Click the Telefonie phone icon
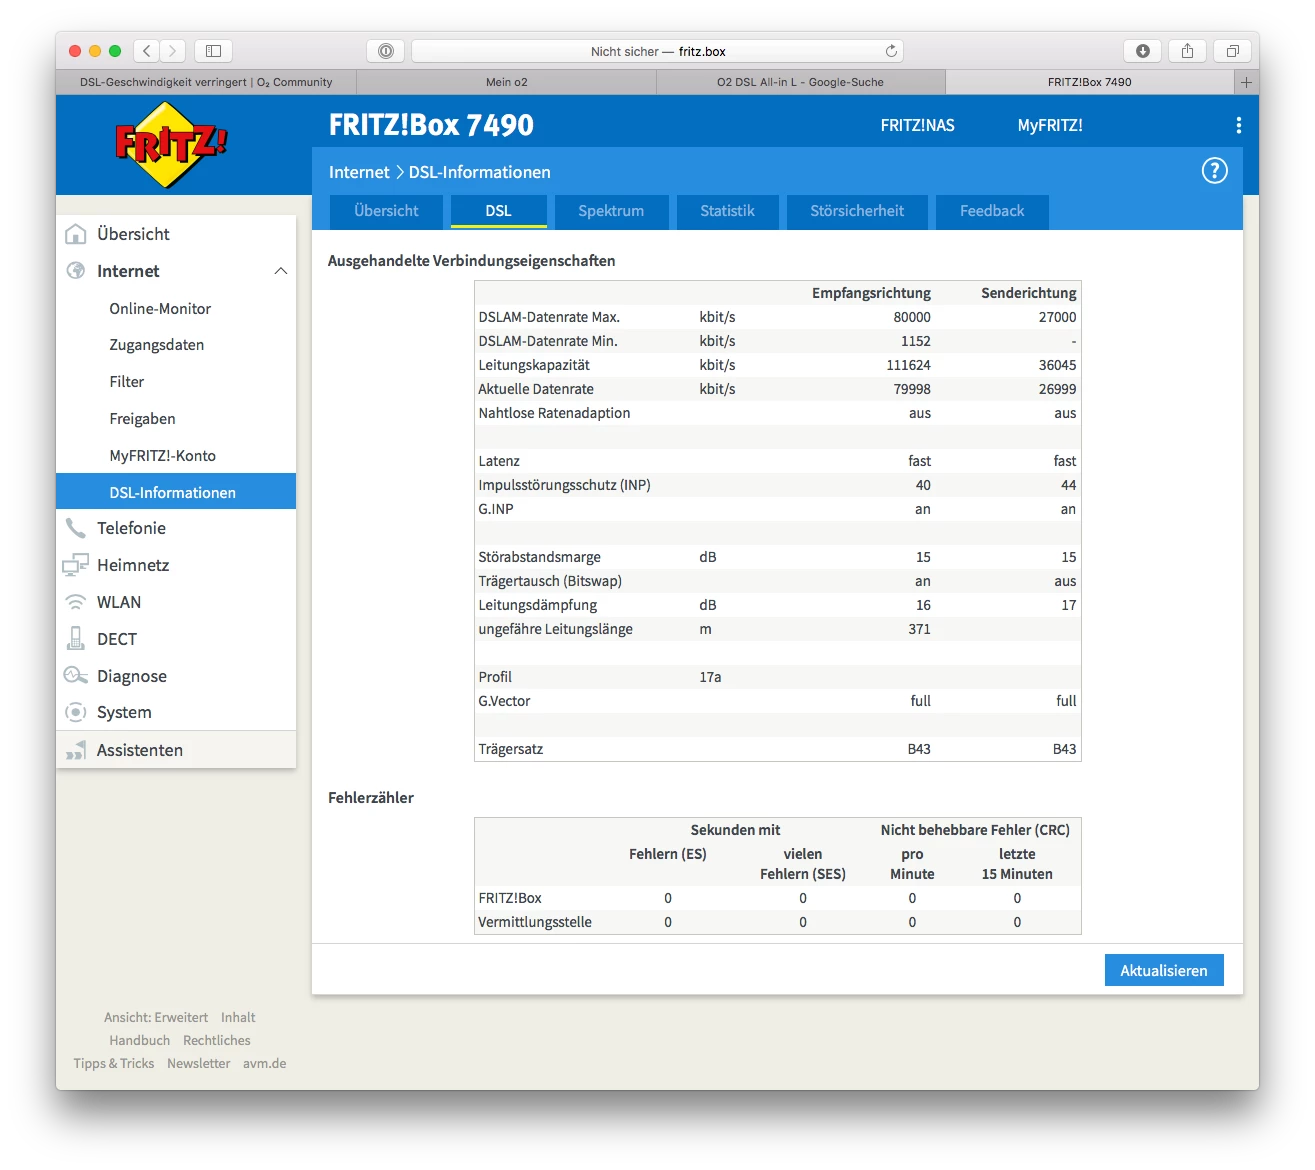1315x1170 pixels. pos(75,528)
